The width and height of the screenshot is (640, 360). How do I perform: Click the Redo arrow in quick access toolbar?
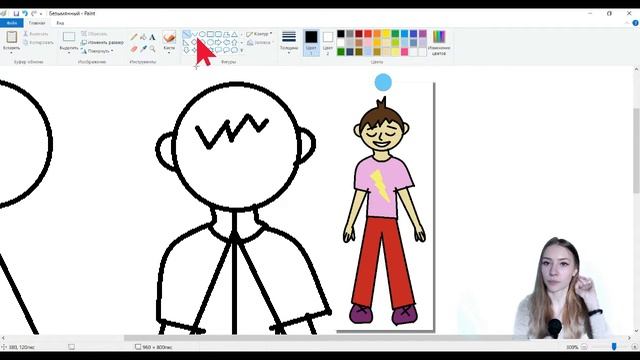33,13
